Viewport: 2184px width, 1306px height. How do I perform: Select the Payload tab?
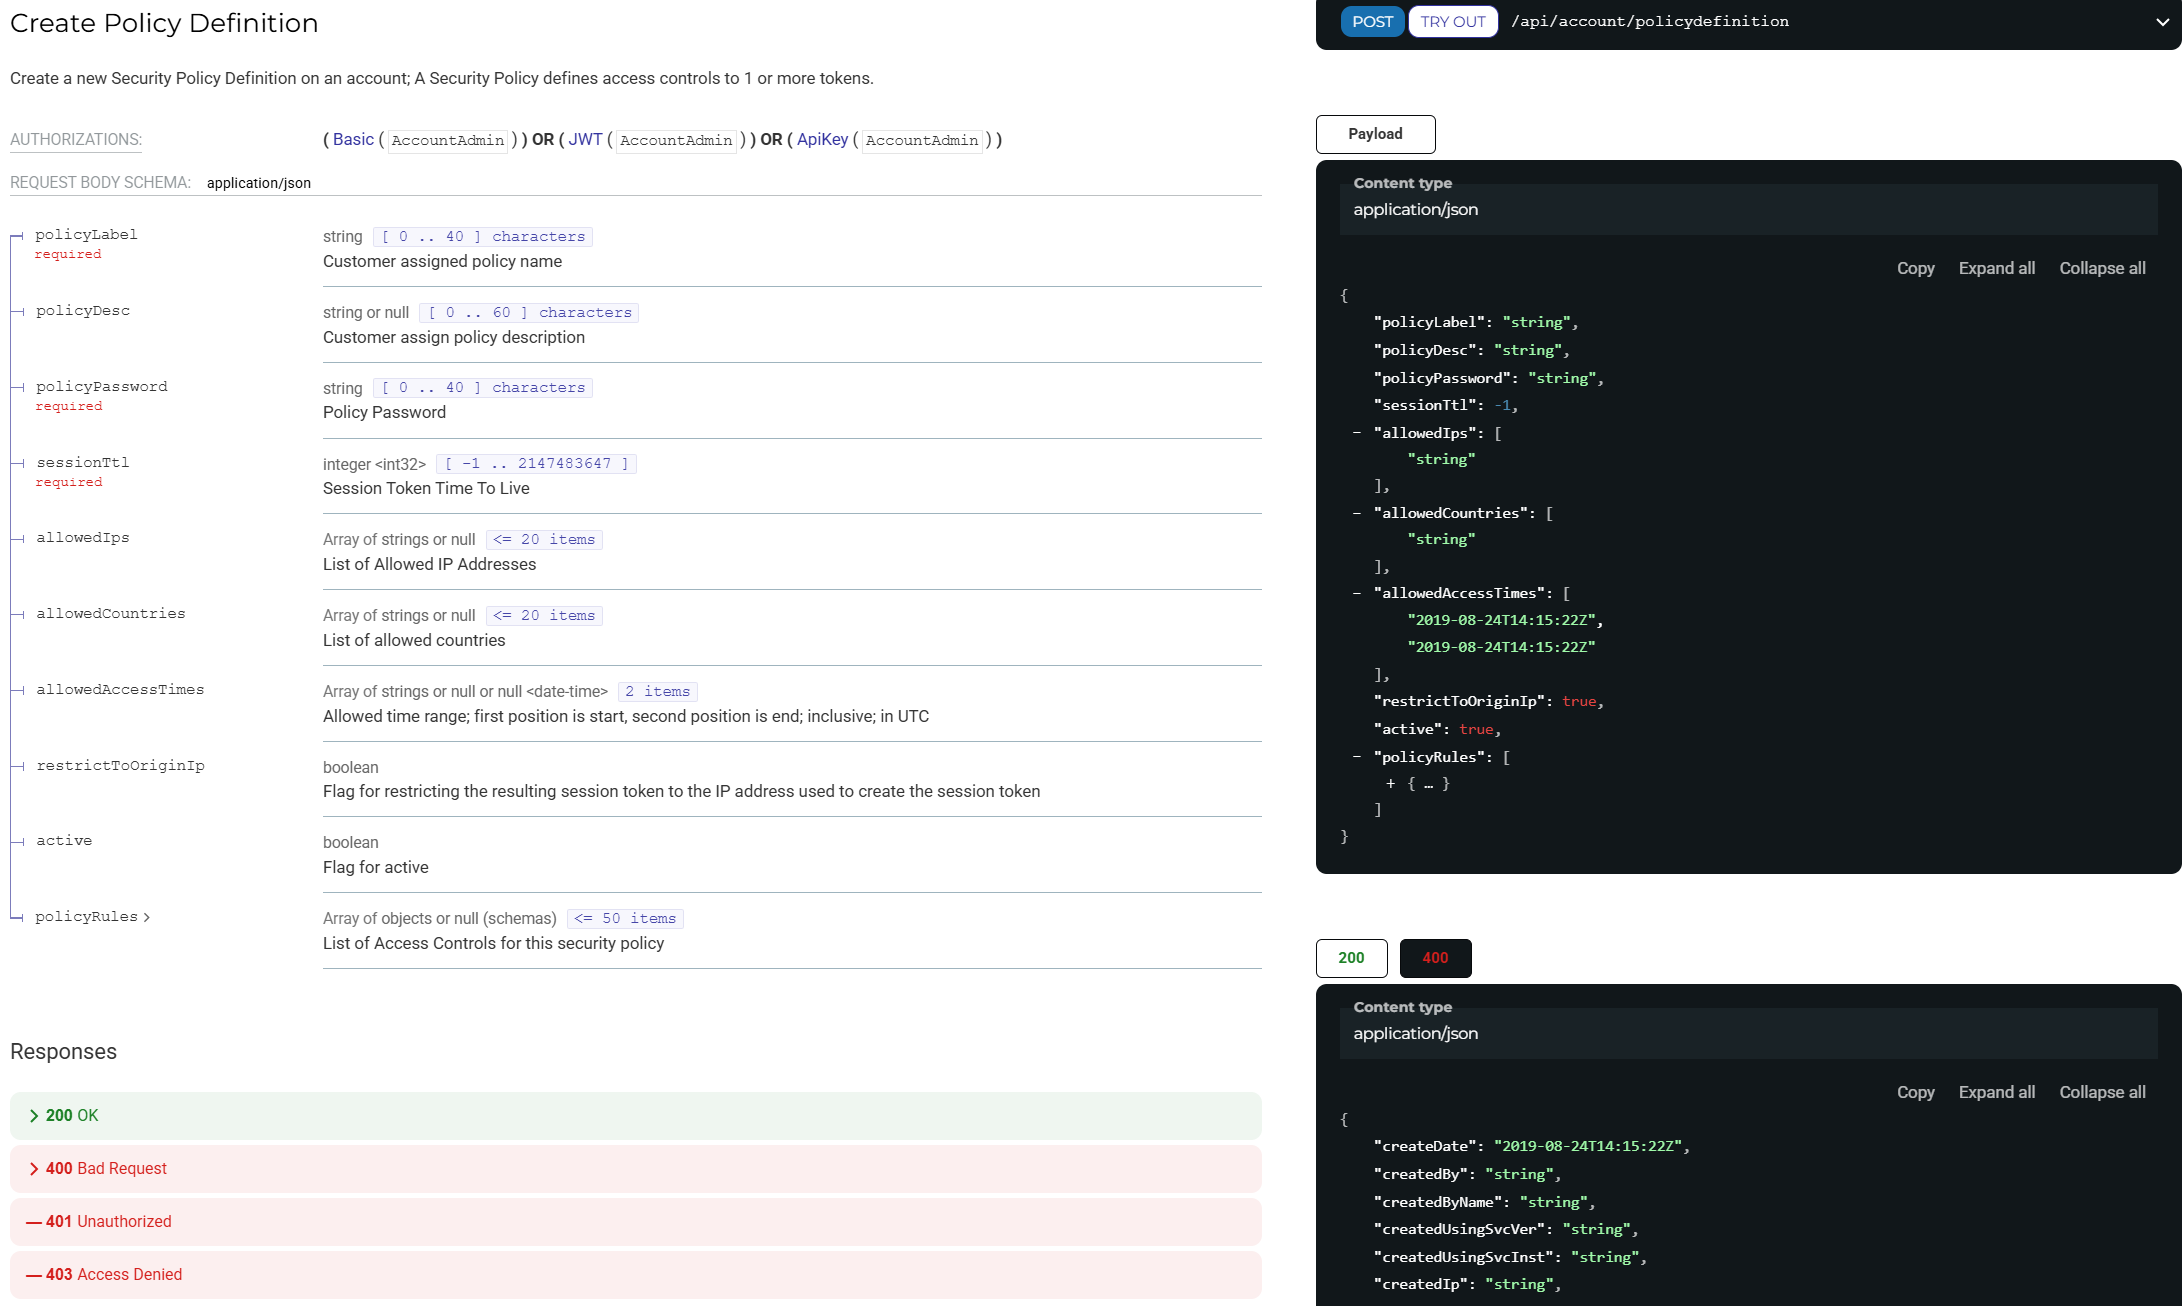click(1375, 134)
